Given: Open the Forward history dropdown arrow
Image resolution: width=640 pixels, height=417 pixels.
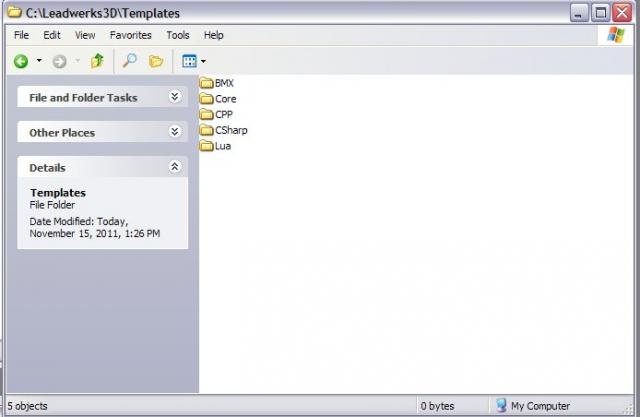Looking at the screenshot, I should pyautogui.click(x=78, y=61).
